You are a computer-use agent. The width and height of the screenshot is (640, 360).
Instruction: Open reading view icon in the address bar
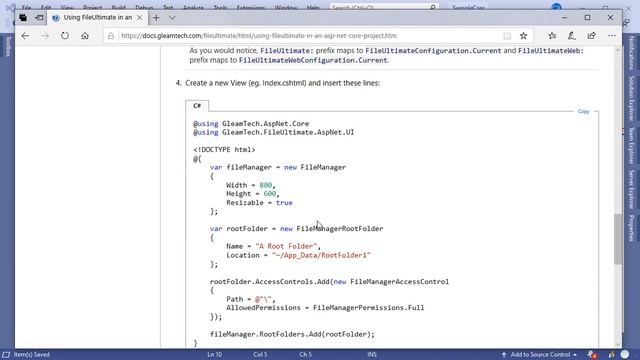[507, 36]
